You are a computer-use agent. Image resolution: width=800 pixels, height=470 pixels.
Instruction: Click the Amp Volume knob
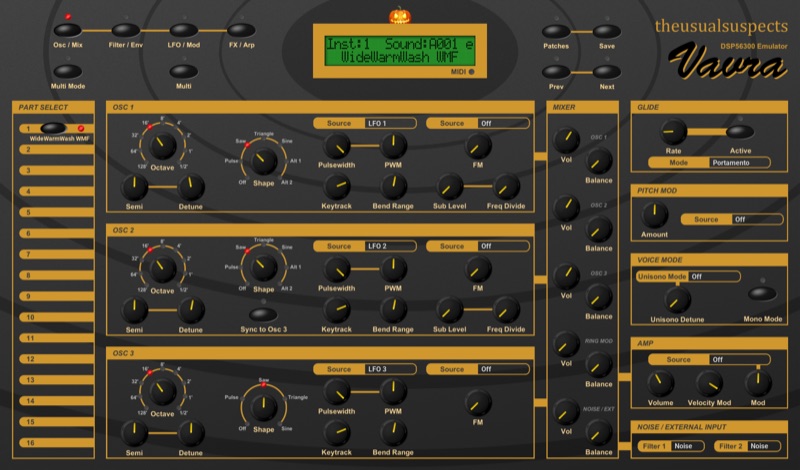point(660,383)
